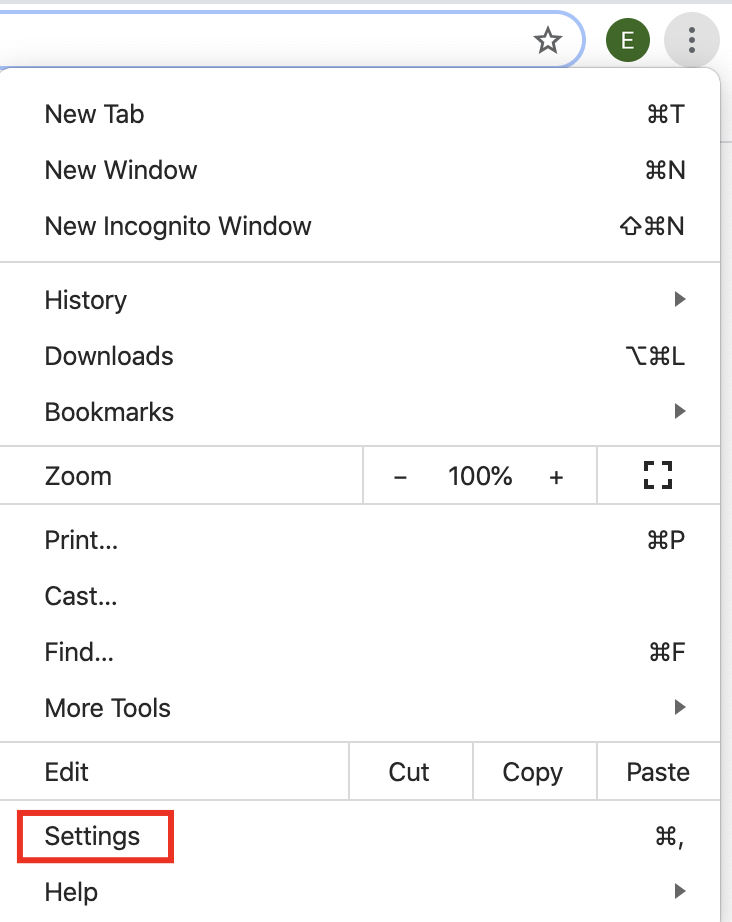Open the profile avatar E
732x922 pixels.
628,41
